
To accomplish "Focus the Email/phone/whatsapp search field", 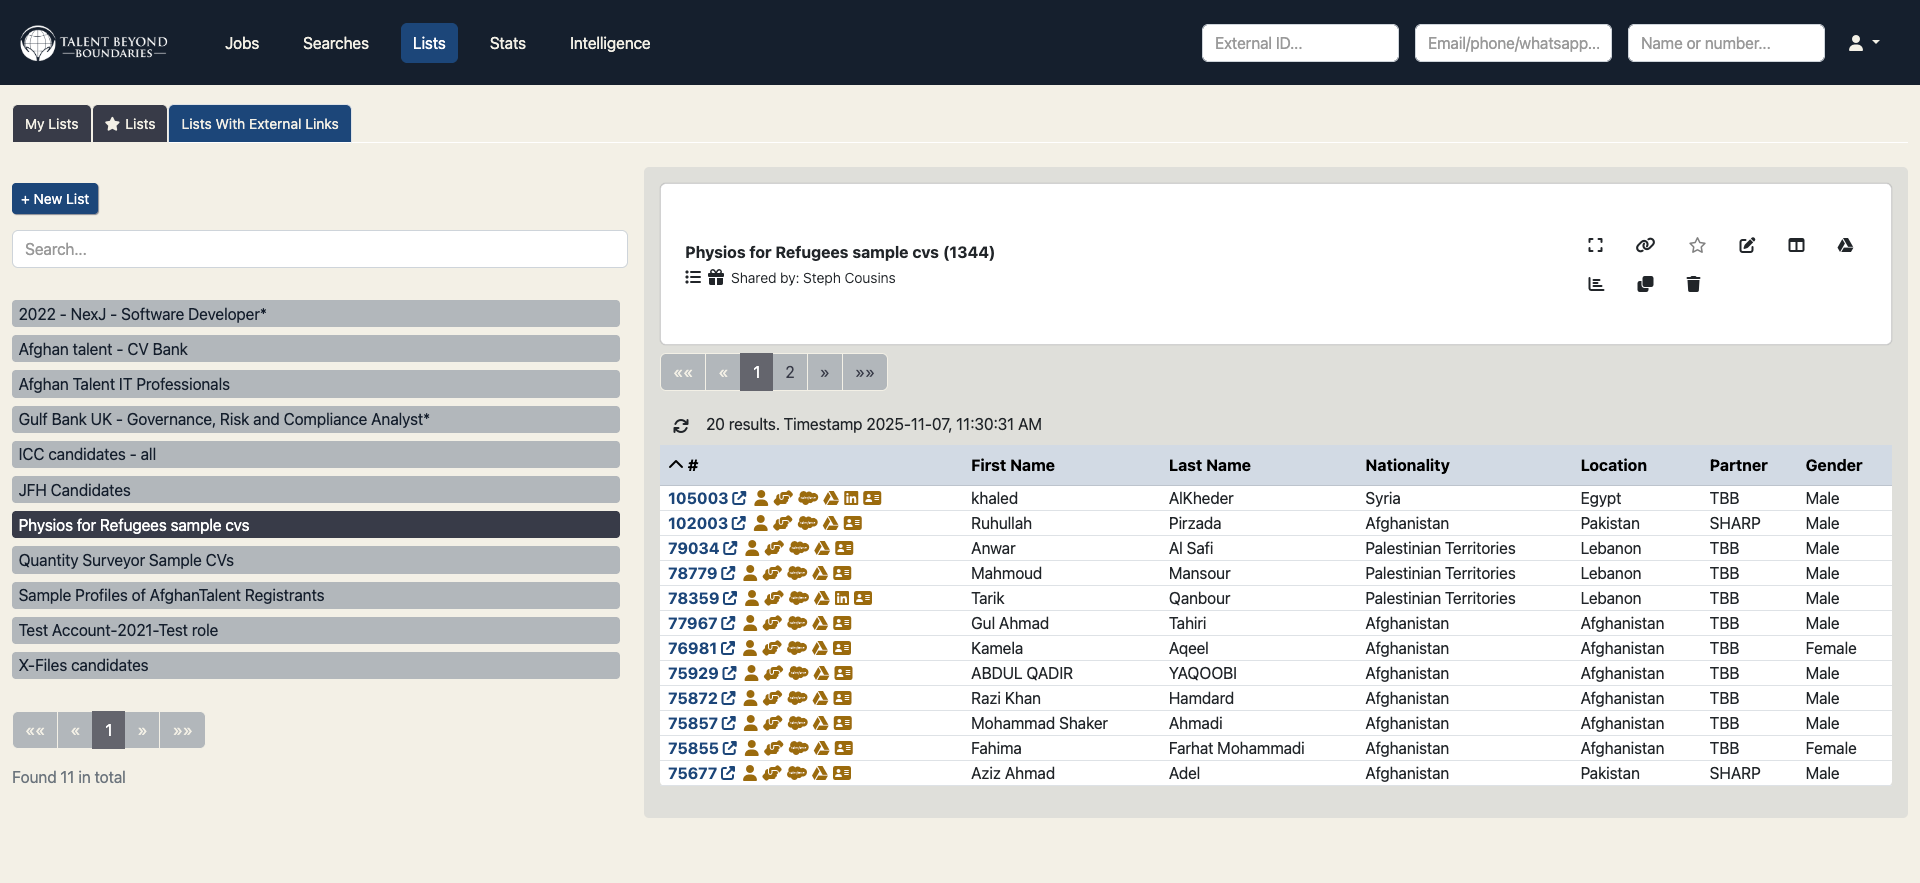I will (1513, 43).
